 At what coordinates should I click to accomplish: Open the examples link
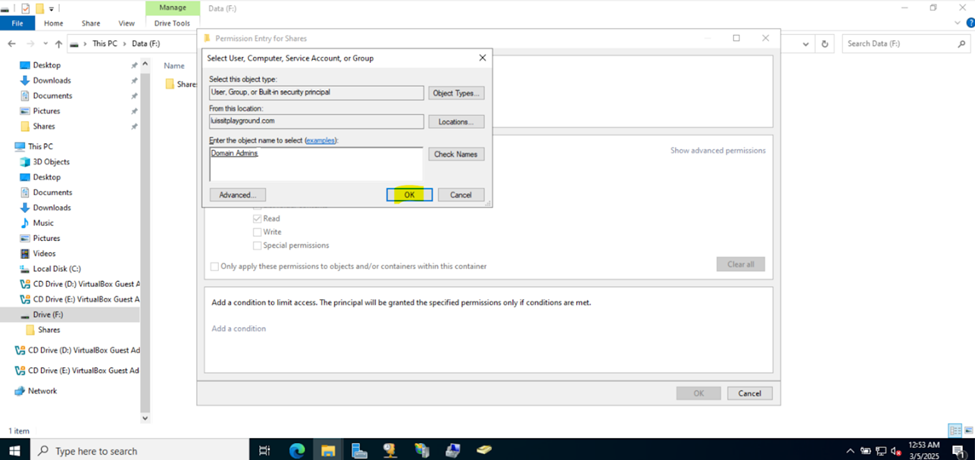321,140
